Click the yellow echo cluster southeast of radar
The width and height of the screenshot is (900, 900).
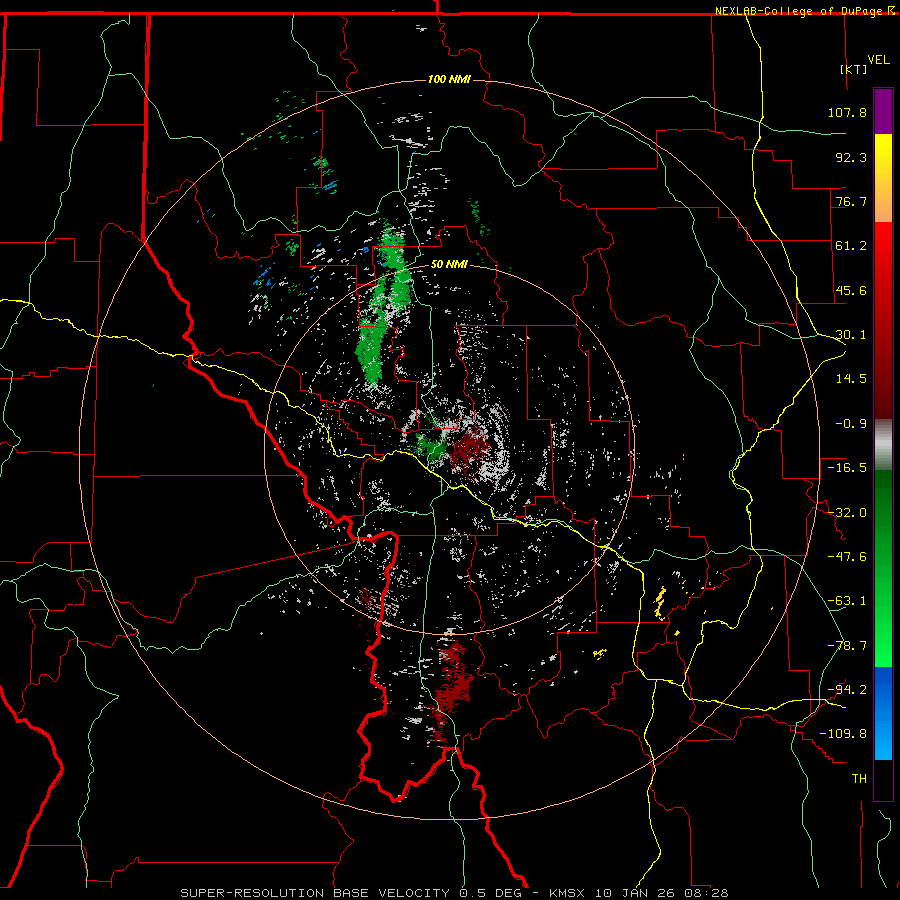pos(660,604)
